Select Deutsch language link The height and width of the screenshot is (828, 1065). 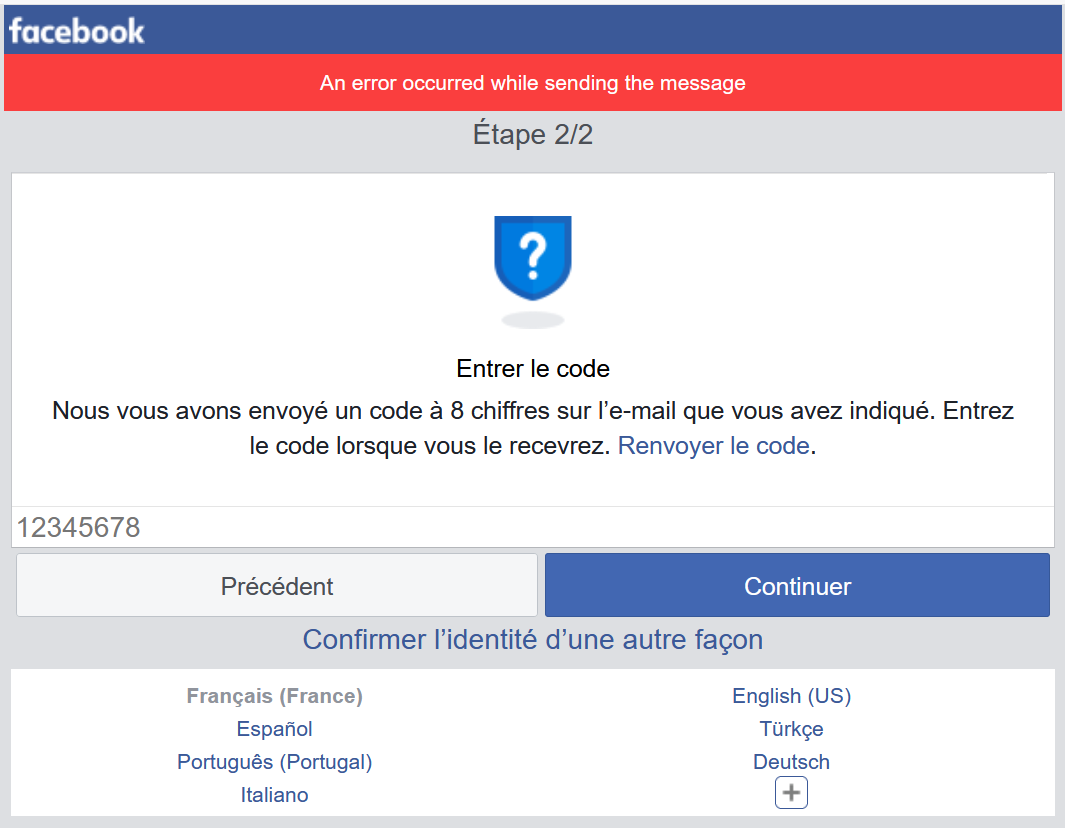pyautogui.click(x=791, y=762)
